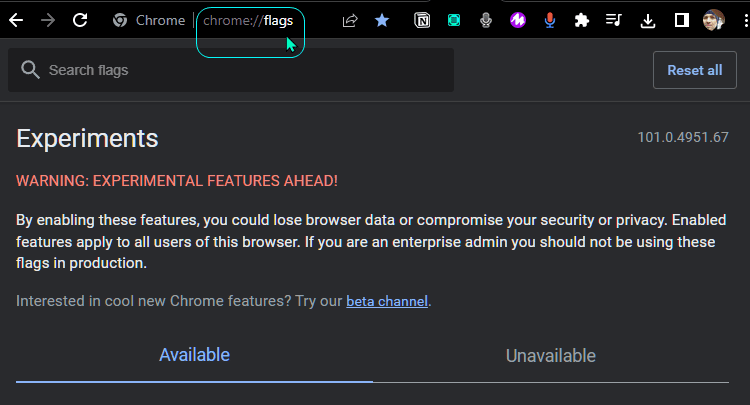Select the Available tab
750x405 pixels.
194,355
